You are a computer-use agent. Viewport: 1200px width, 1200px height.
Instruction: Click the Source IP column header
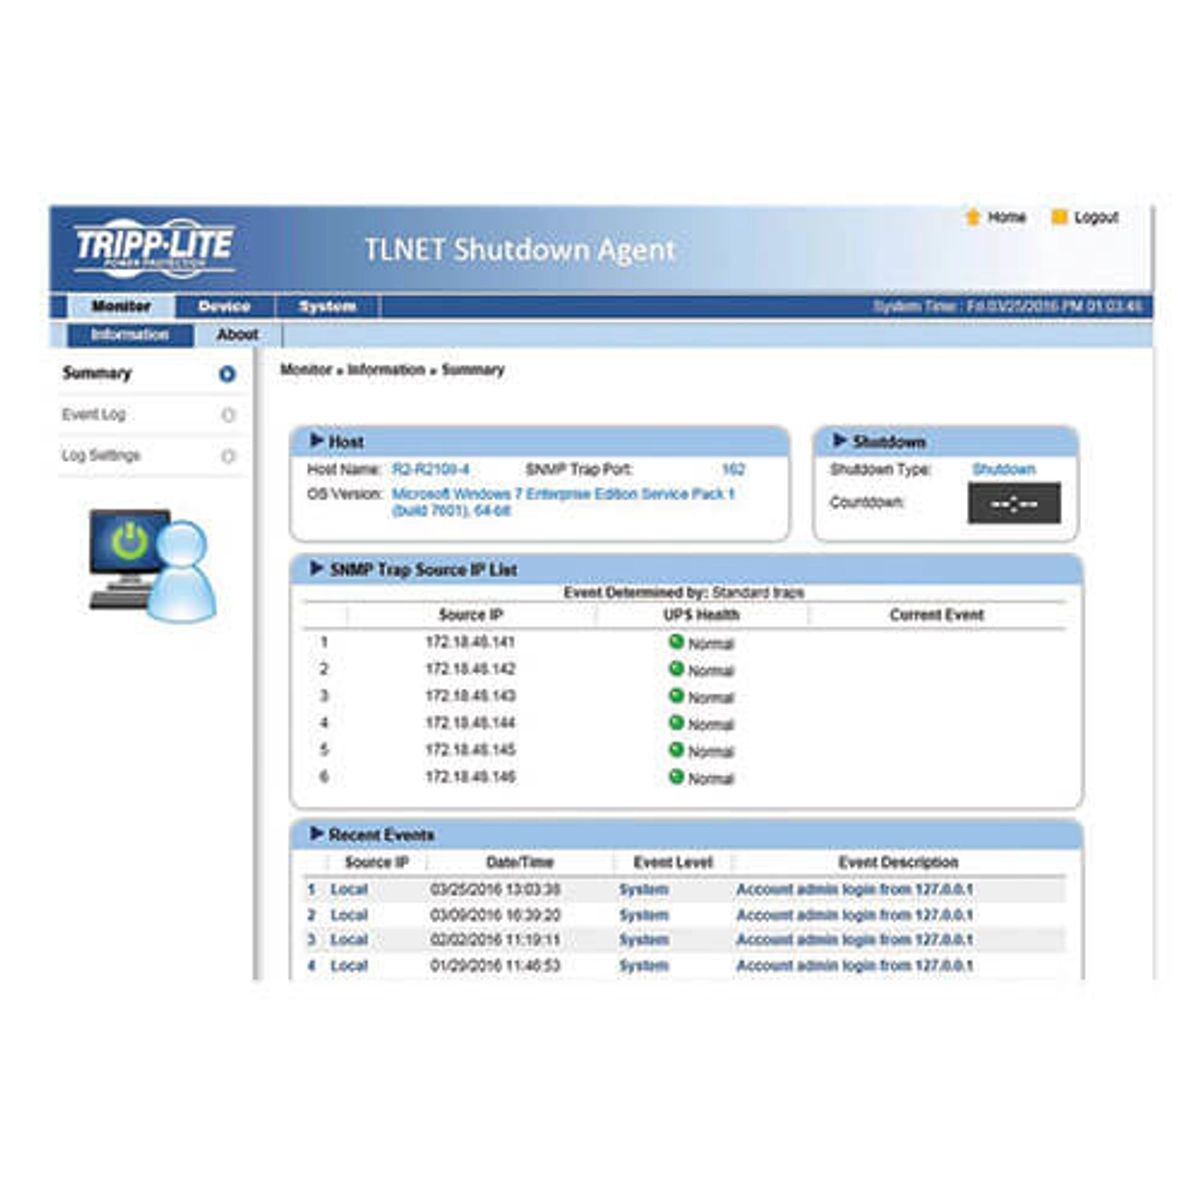tap(470, 615)
